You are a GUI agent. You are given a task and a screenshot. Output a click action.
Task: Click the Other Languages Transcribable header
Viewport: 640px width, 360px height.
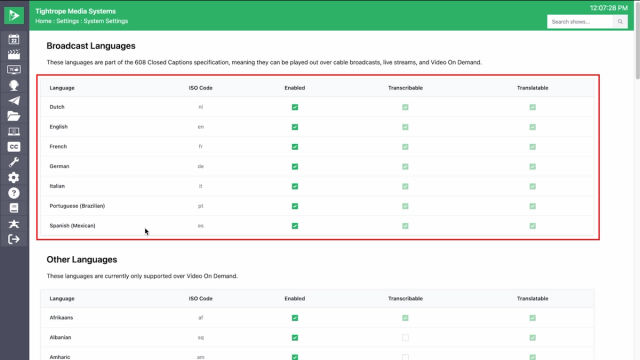405,298
